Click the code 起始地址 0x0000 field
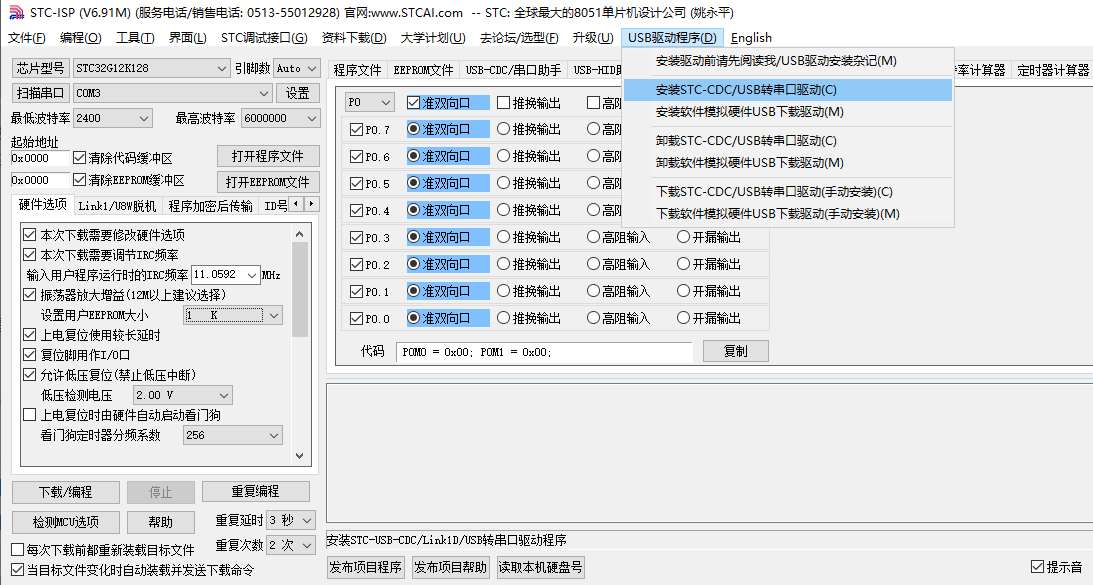 point(40,158)
